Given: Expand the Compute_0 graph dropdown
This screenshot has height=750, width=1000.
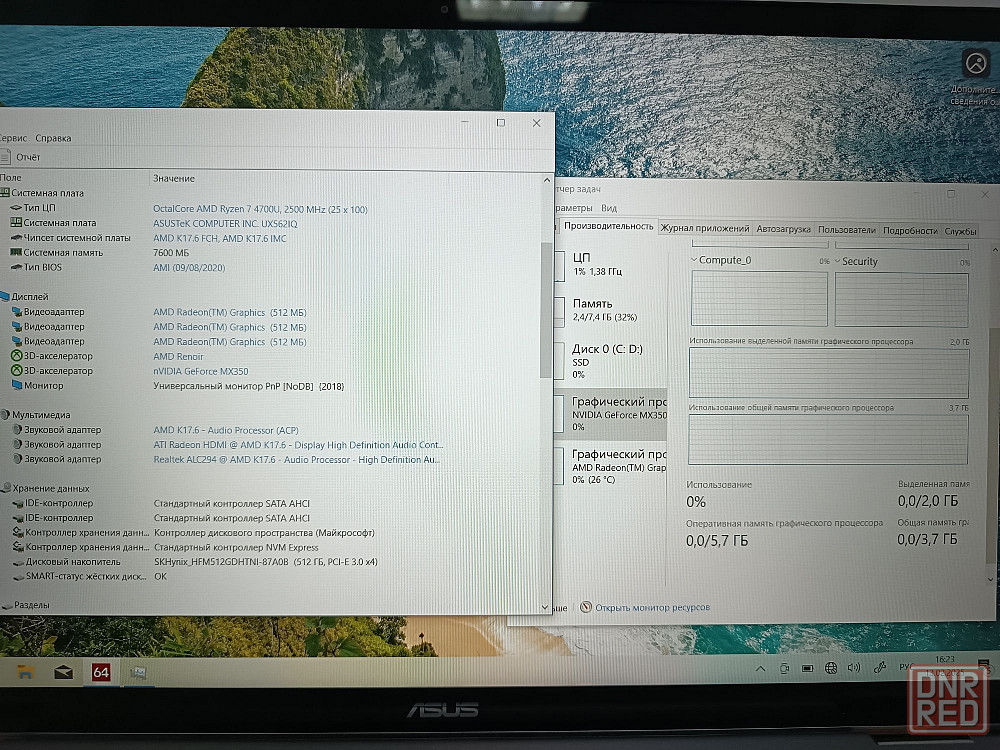Looking at the screenshot, I should tap(694, 260).
